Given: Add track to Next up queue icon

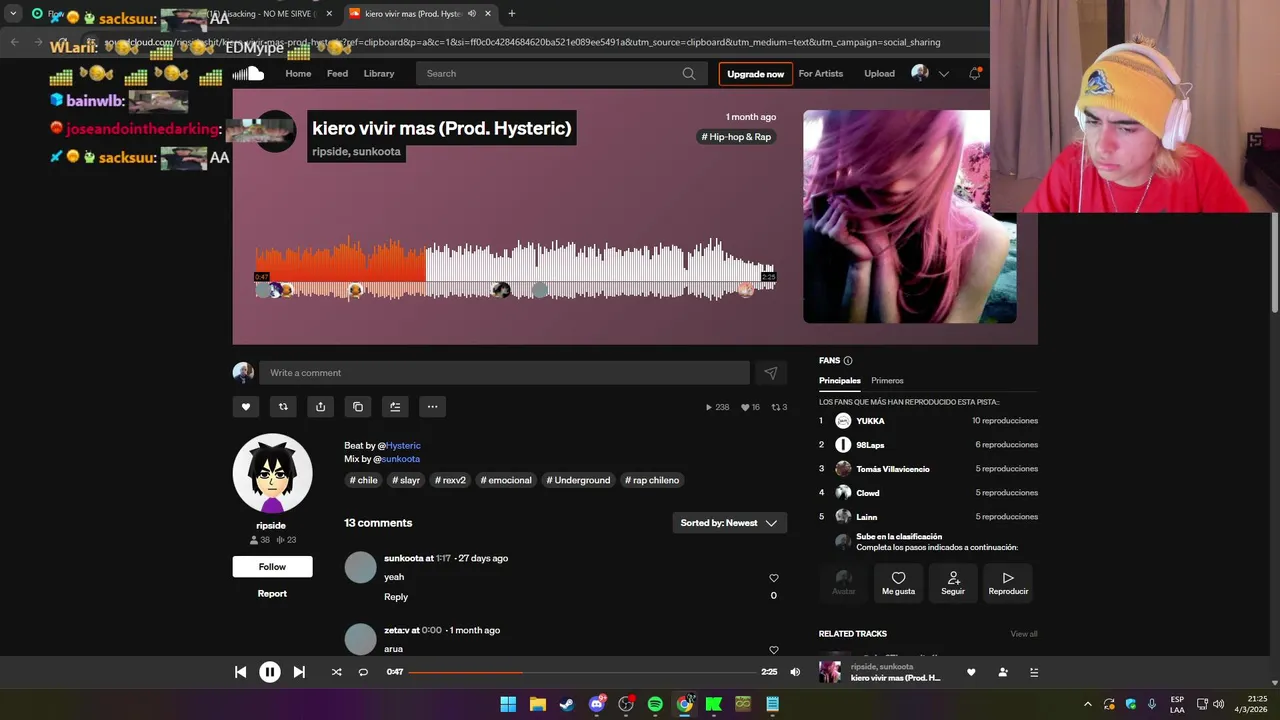Looking at the screenshot, I should 395,407.
